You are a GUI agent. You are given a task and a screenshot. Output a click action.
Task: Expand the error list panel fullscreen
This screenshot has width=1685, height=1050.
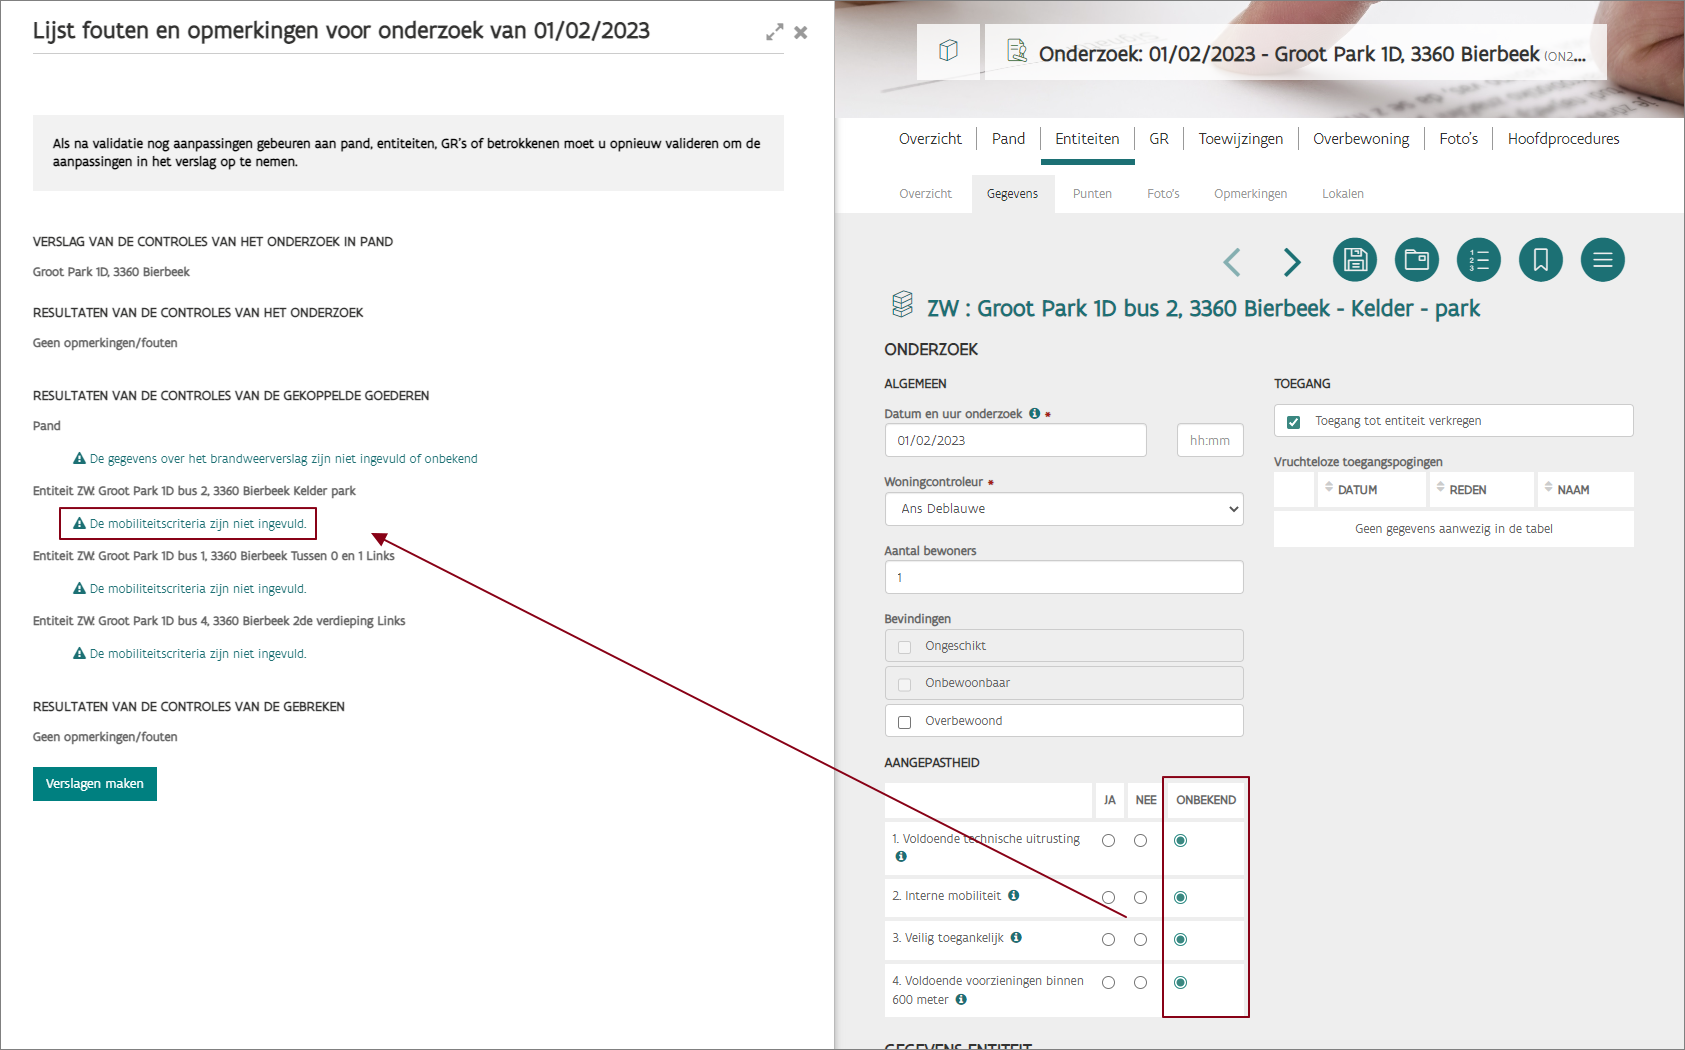774,33
